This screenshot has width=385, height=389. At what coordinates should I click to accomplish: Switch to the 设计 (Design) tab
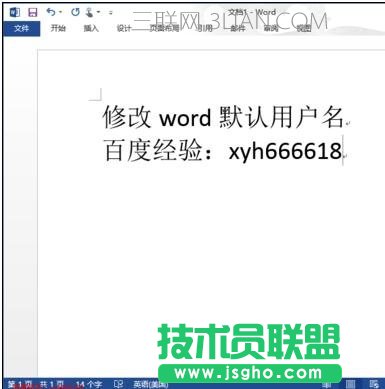point(124,28)
